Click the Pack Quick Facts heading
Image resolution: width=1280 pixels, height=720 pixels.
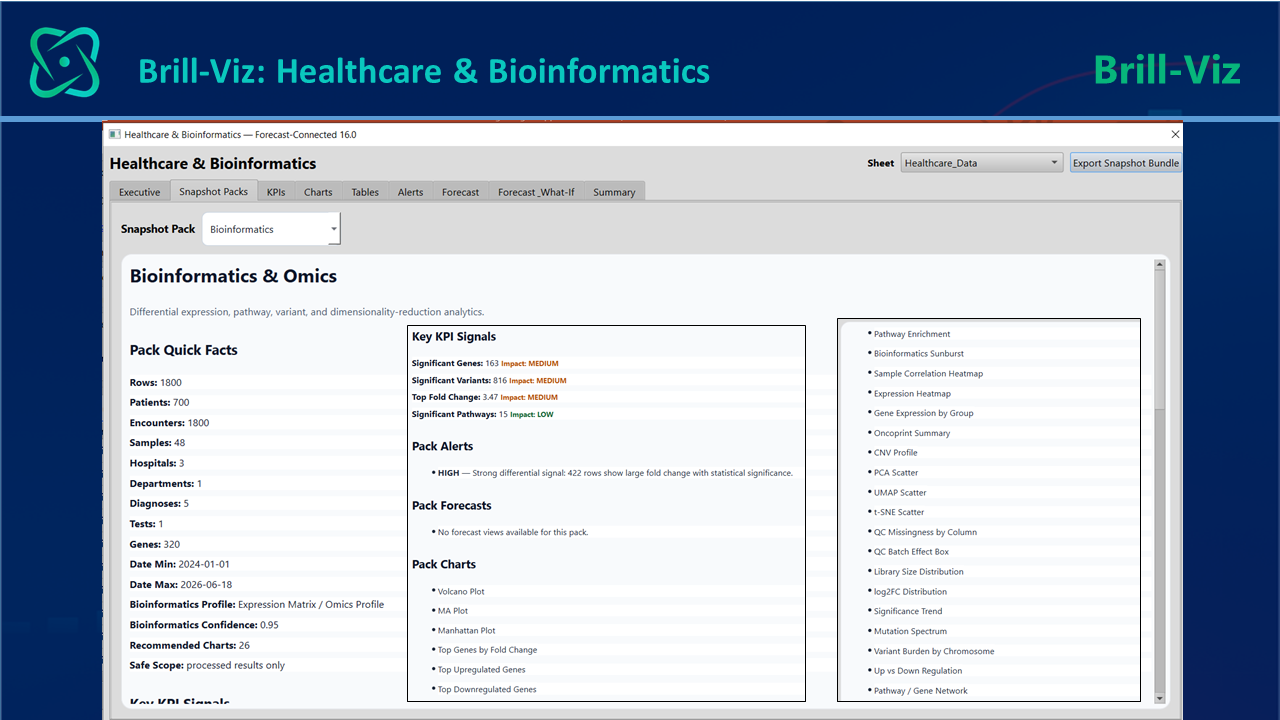(184, 350)
